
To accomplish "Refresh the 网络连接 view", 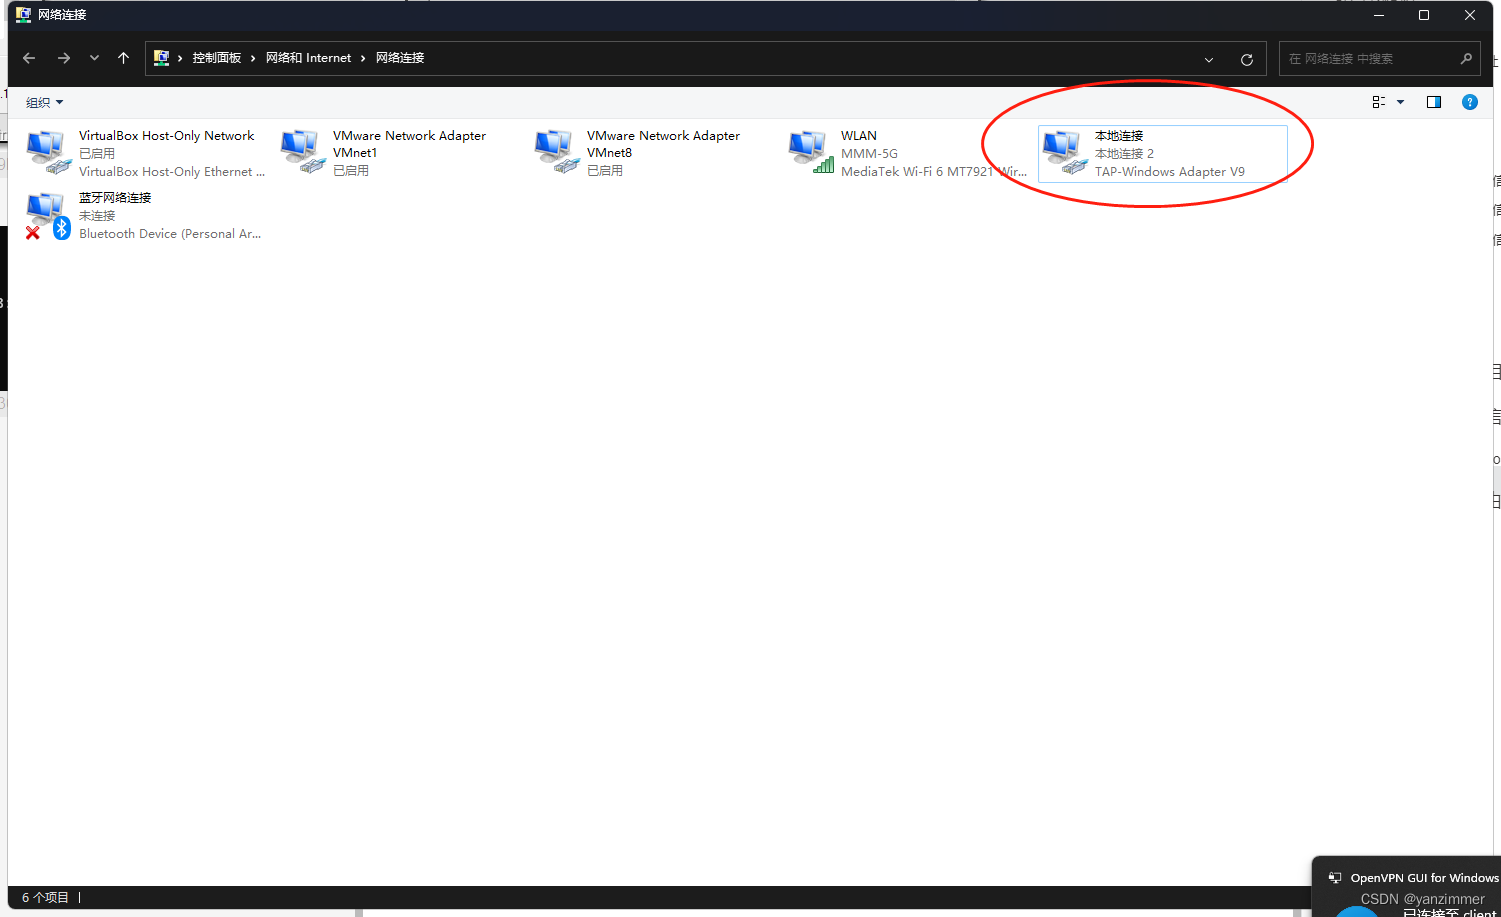I will point(1247,59).
